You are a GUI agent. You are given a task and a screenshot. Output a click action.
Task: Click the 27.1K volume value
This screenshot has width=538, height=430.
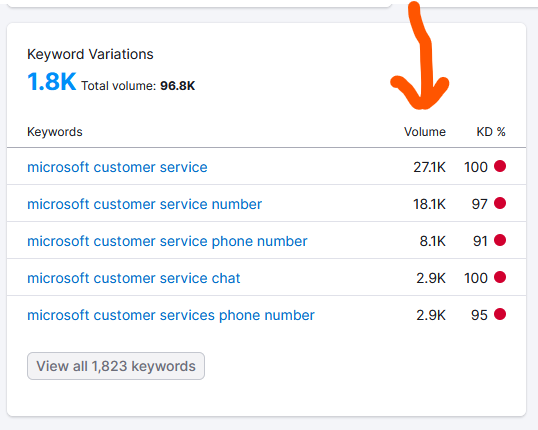(x=429, y=167)
